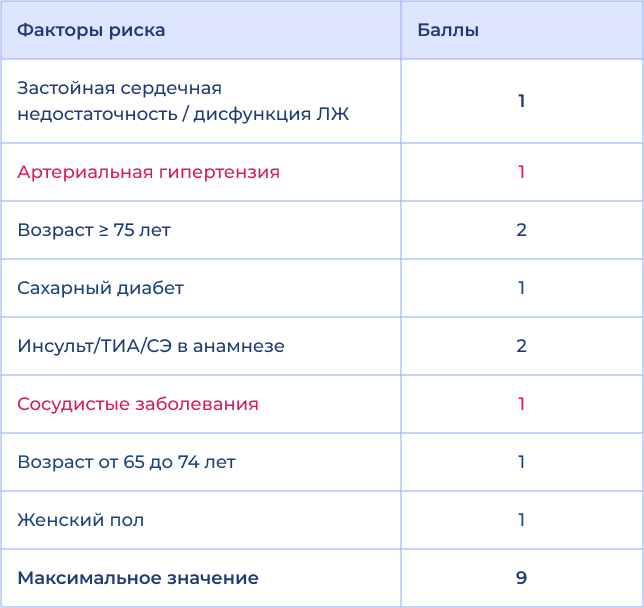Click the score for "Возраст ≥ 75 лет"

pyautogui.click(x=521, y=230)
